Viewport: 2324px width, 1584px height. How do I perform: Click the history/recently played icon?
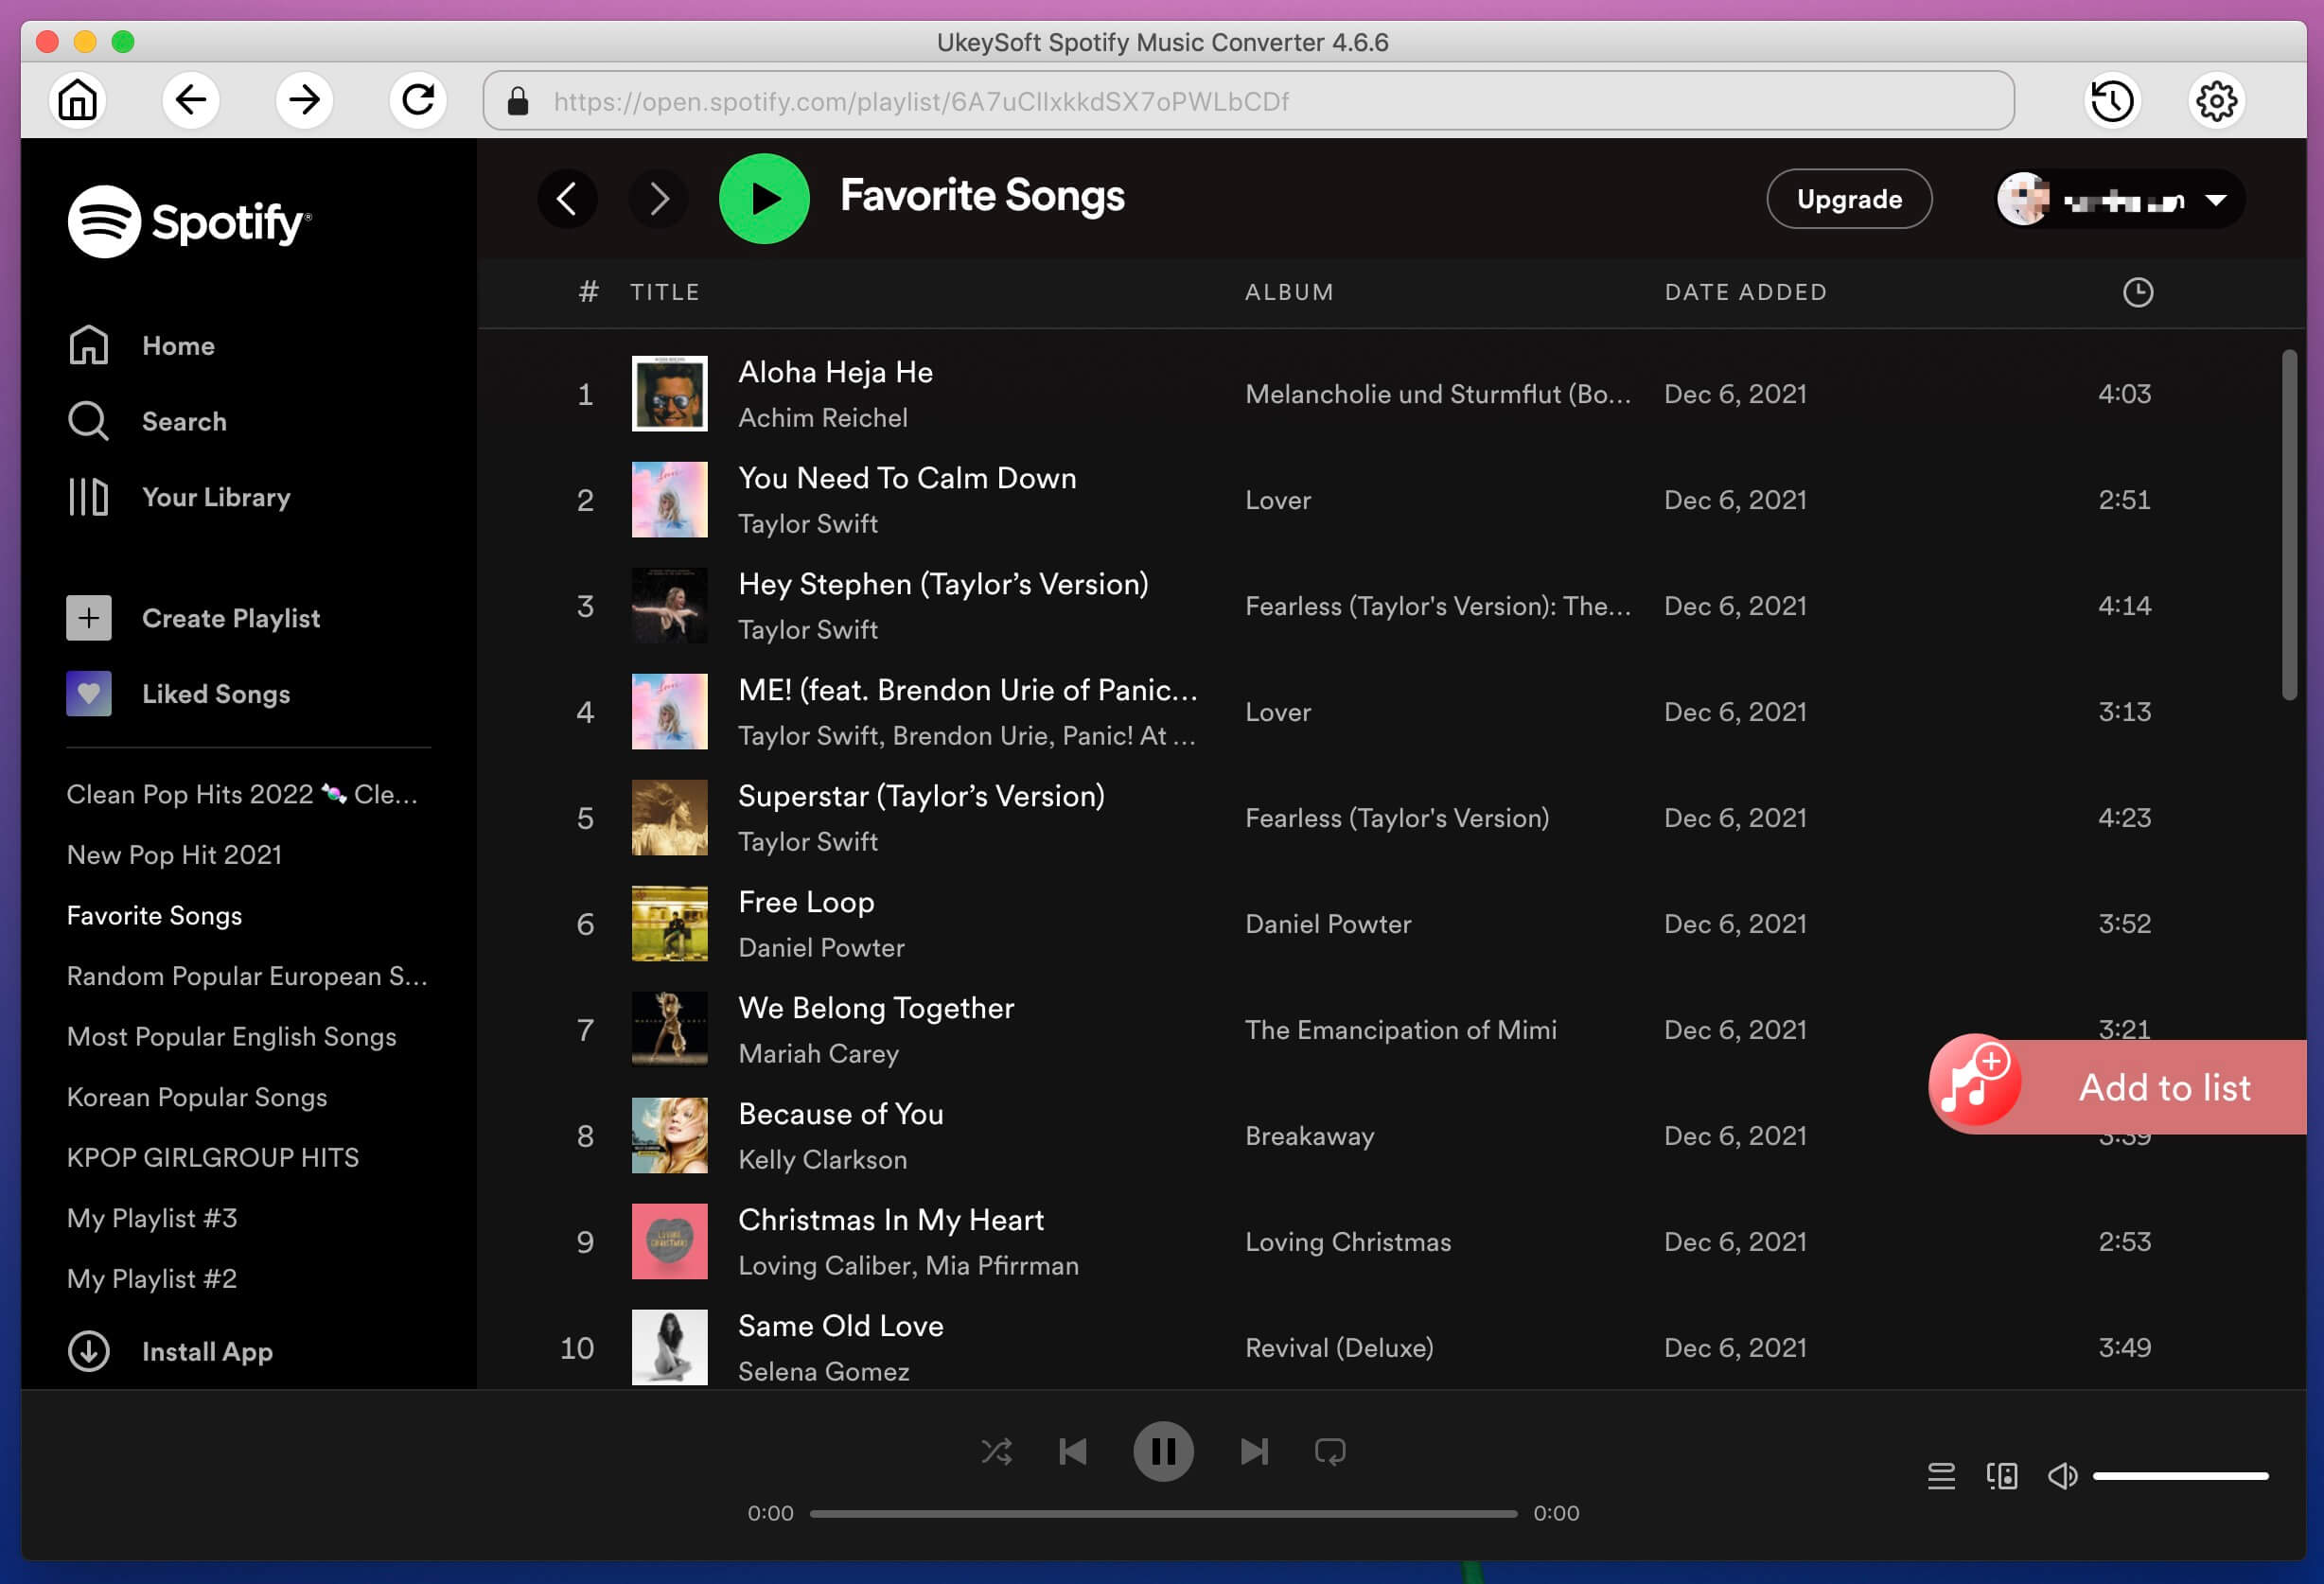tap(2114, 100)
